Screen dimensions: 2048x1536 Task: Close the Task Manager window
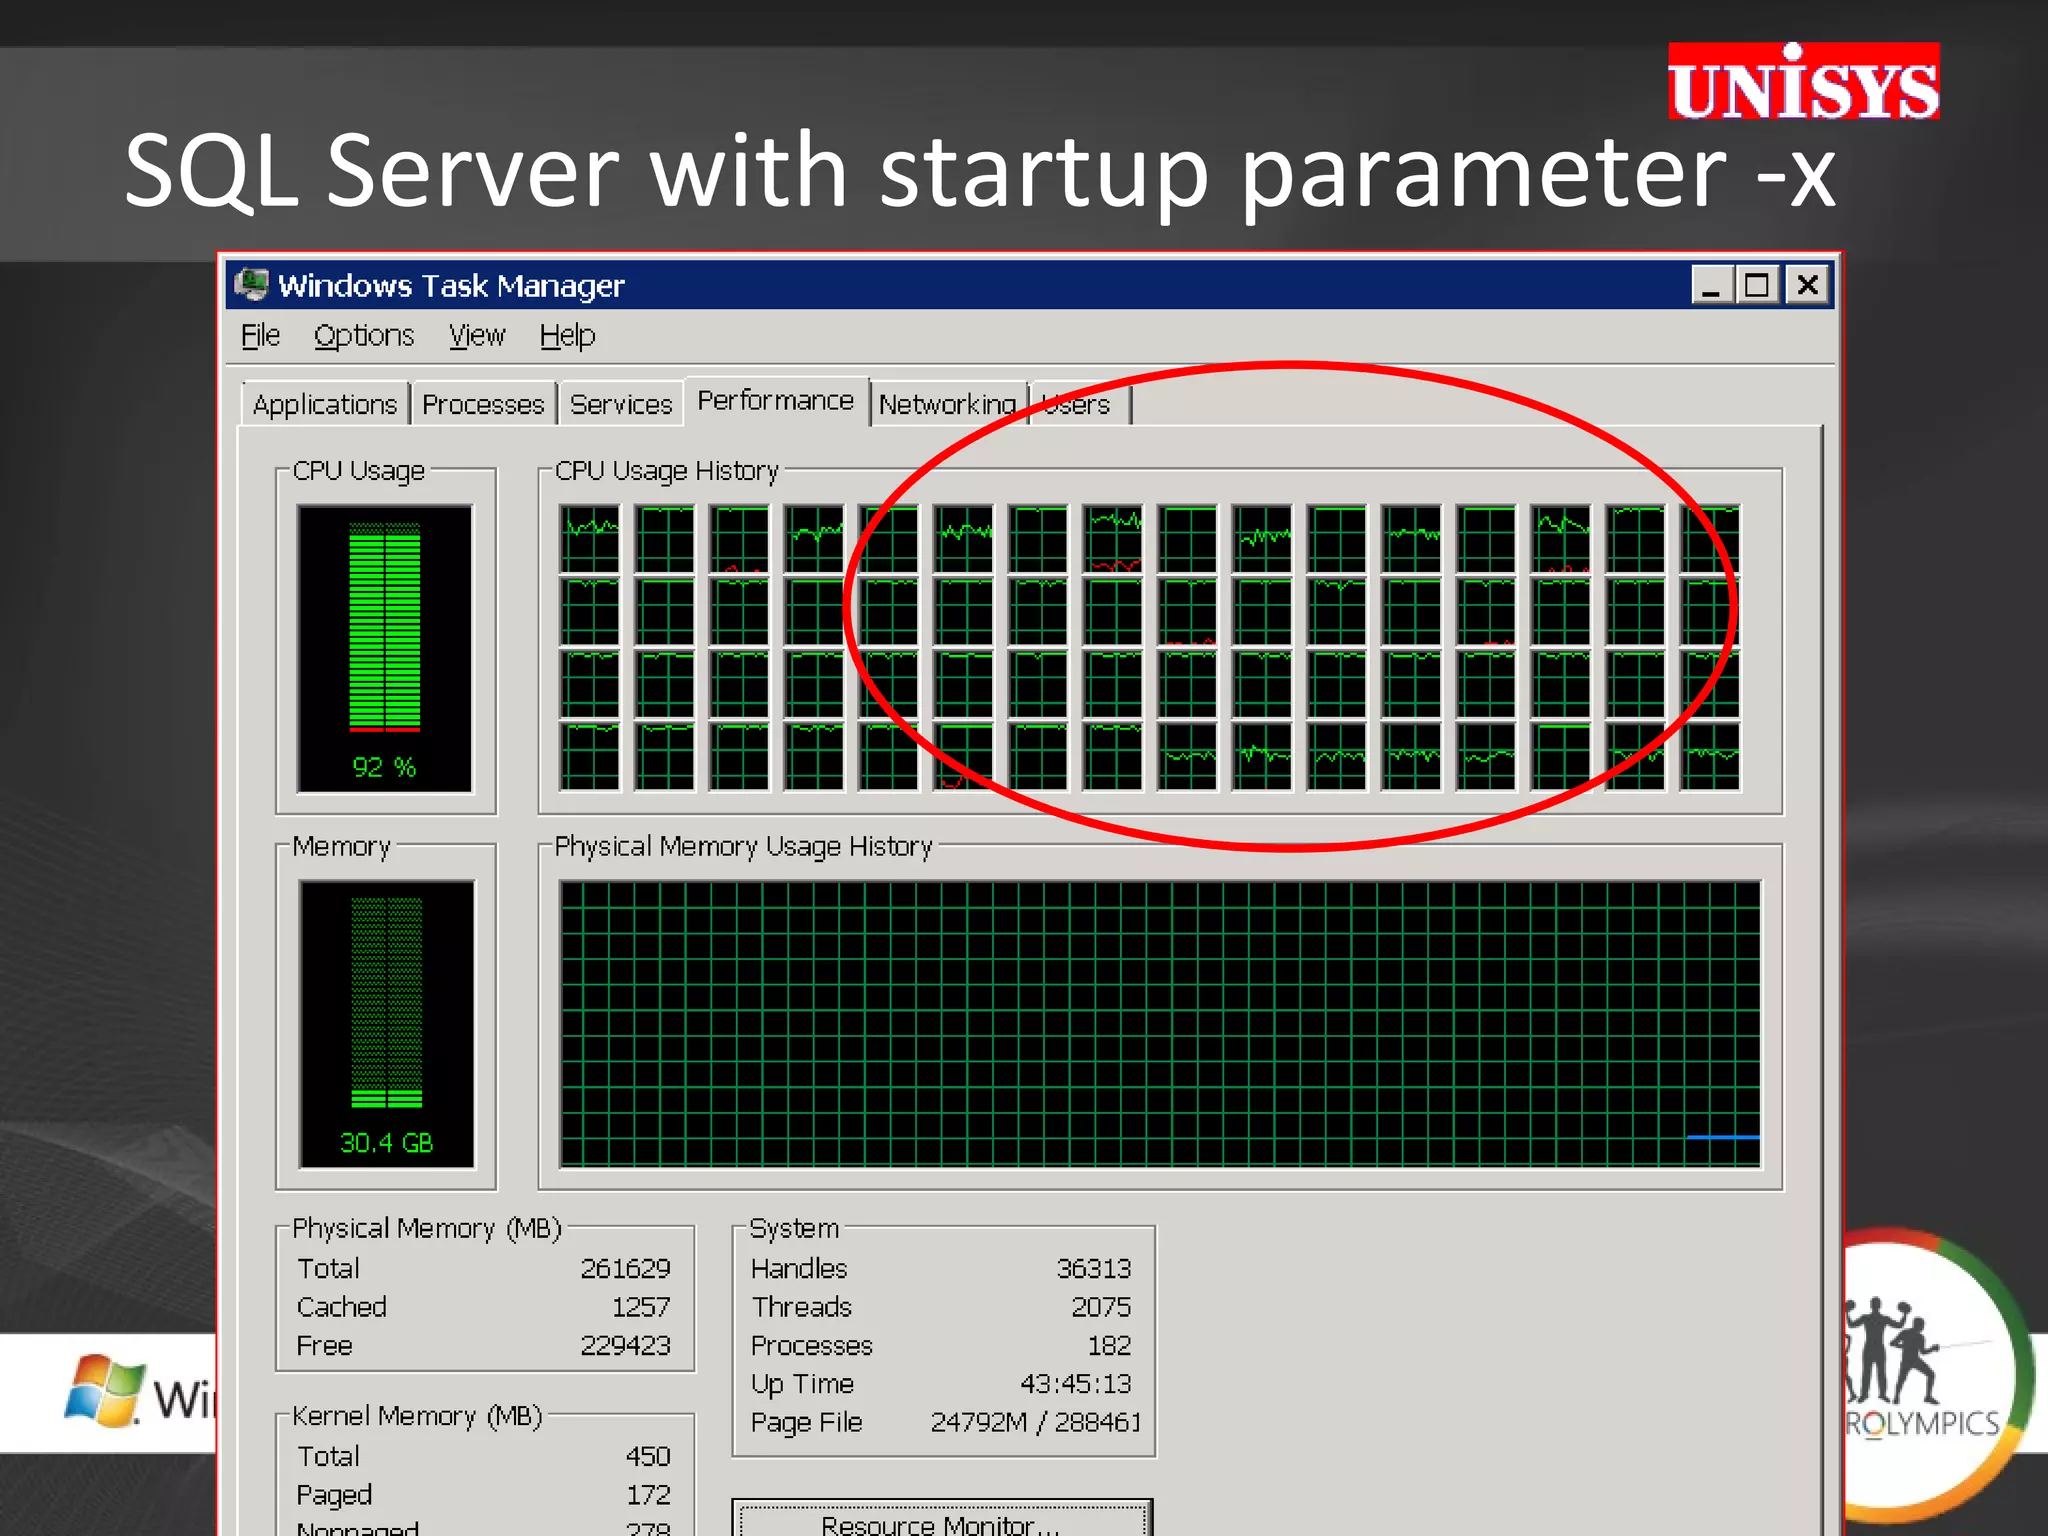[1808, 285]
